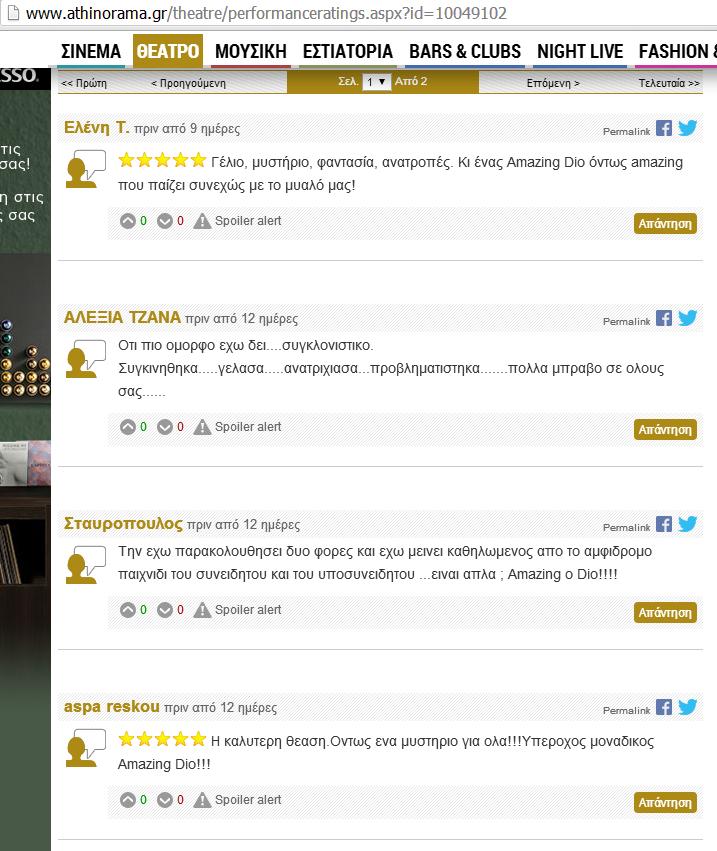This screenshot has width=717, height=851.
Task: Open the aspa reskou user profile name
Action: (112, 706)
